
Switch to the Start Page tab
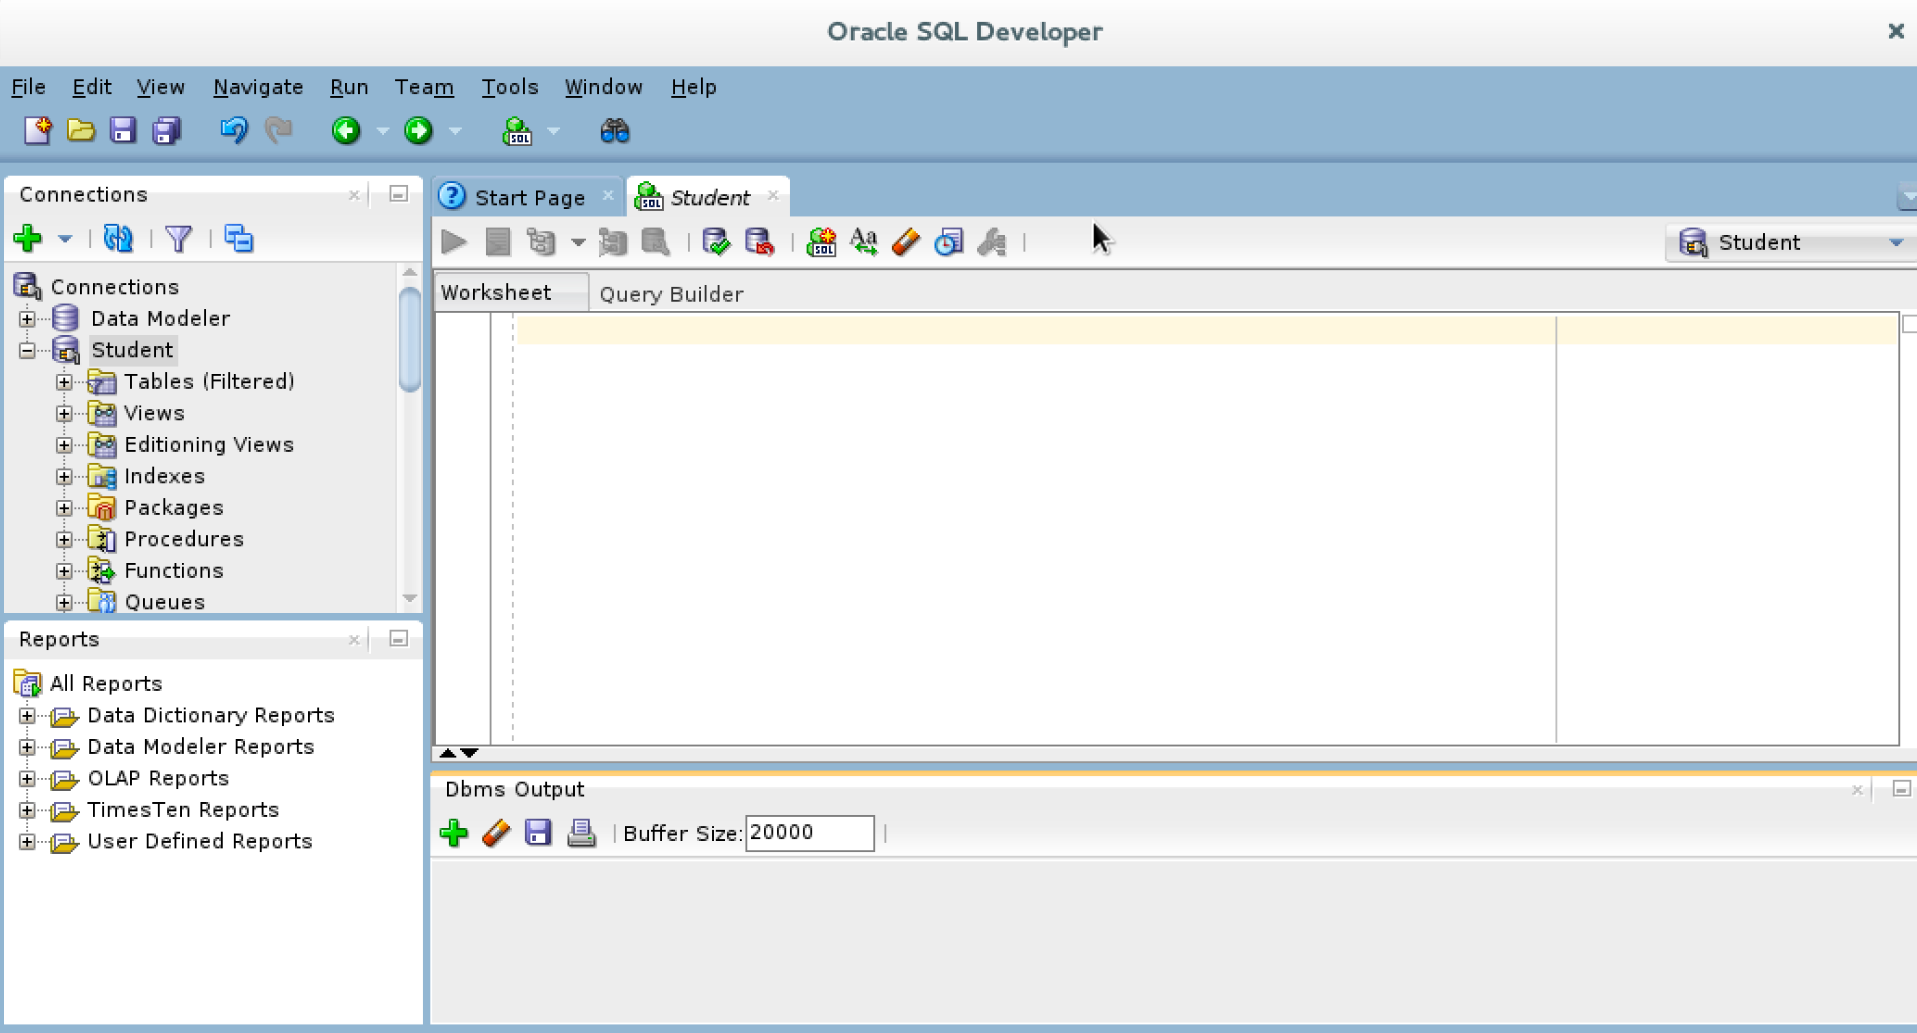pos(529,197)
